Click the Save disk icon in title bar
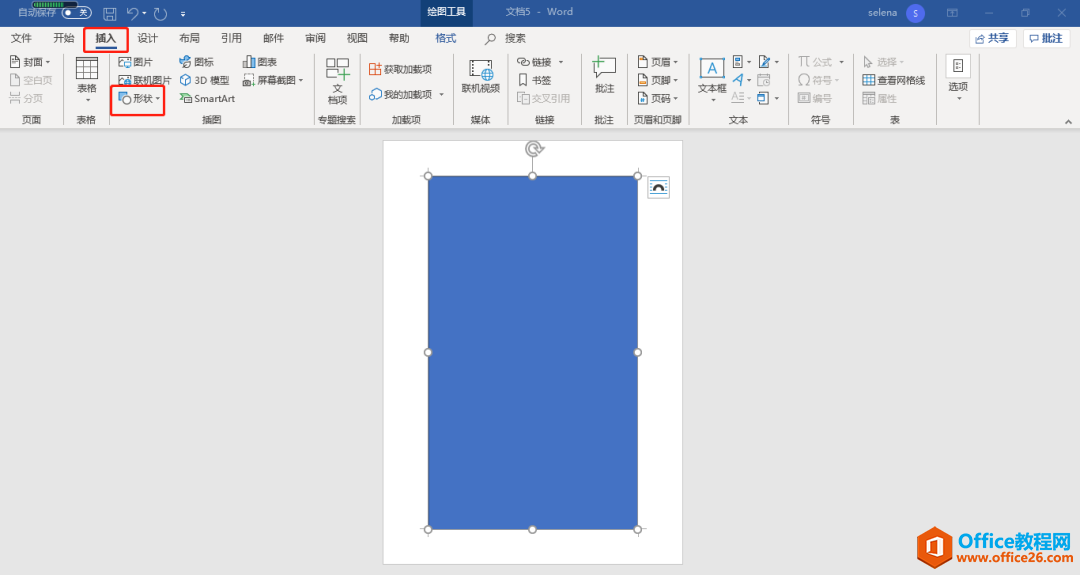Viewport: 1080px width, 575px height. coord(110,13)
